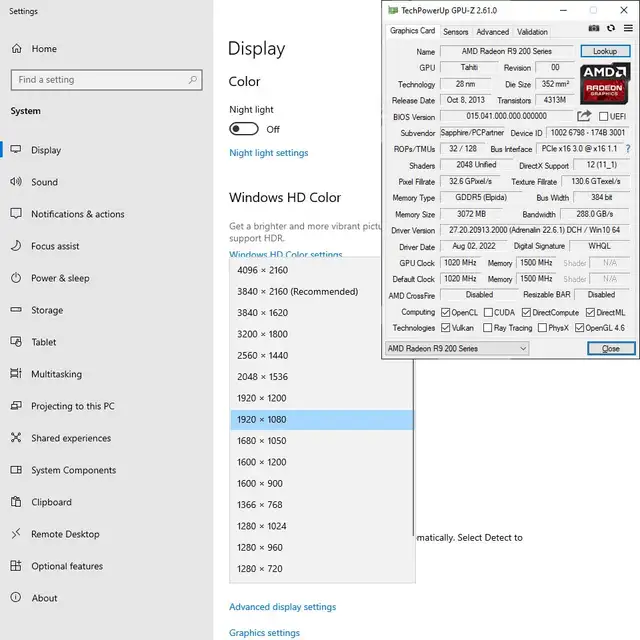Image resolution: width=640 pixels, height=640 pixels.
Task: Click the Lookup button in GPU-Z
Action: 605,51
